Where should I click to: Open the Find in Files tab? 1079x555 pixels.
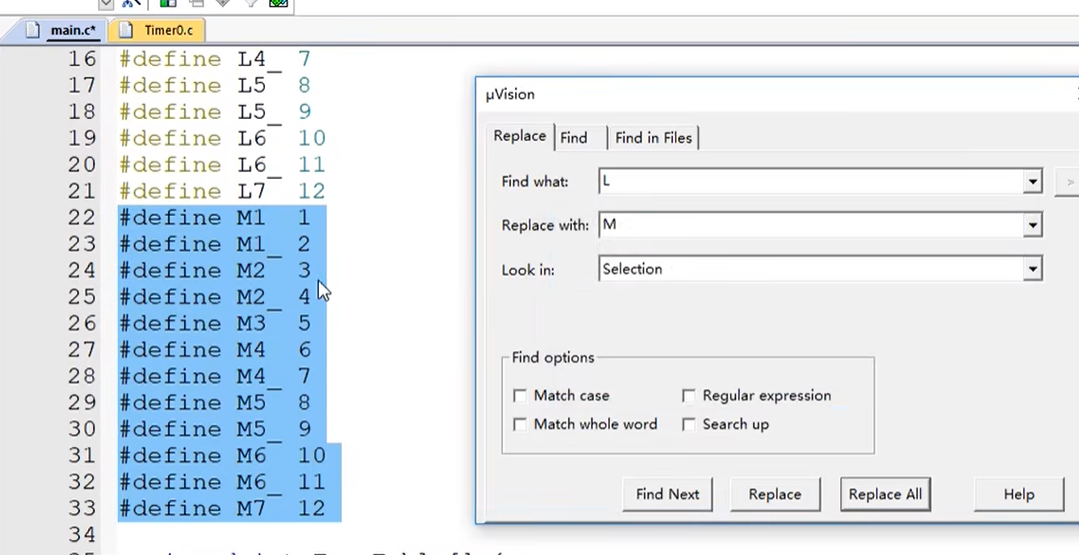tap(653, 138)
